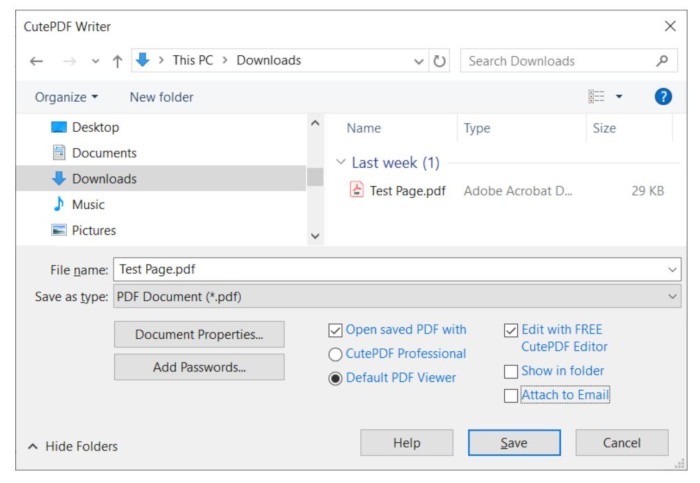Open the view options dropdown arrow
This screenshot has height=483, width=700.
[x=619, y=96]
